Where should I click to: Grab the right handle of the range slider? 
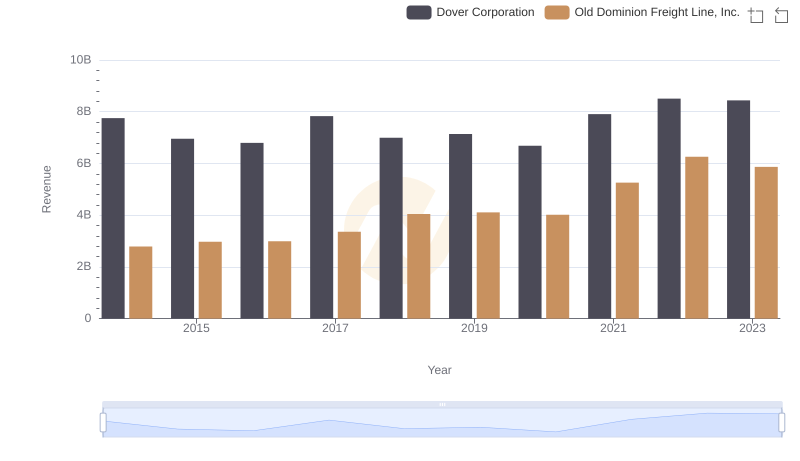pos(782,423)
